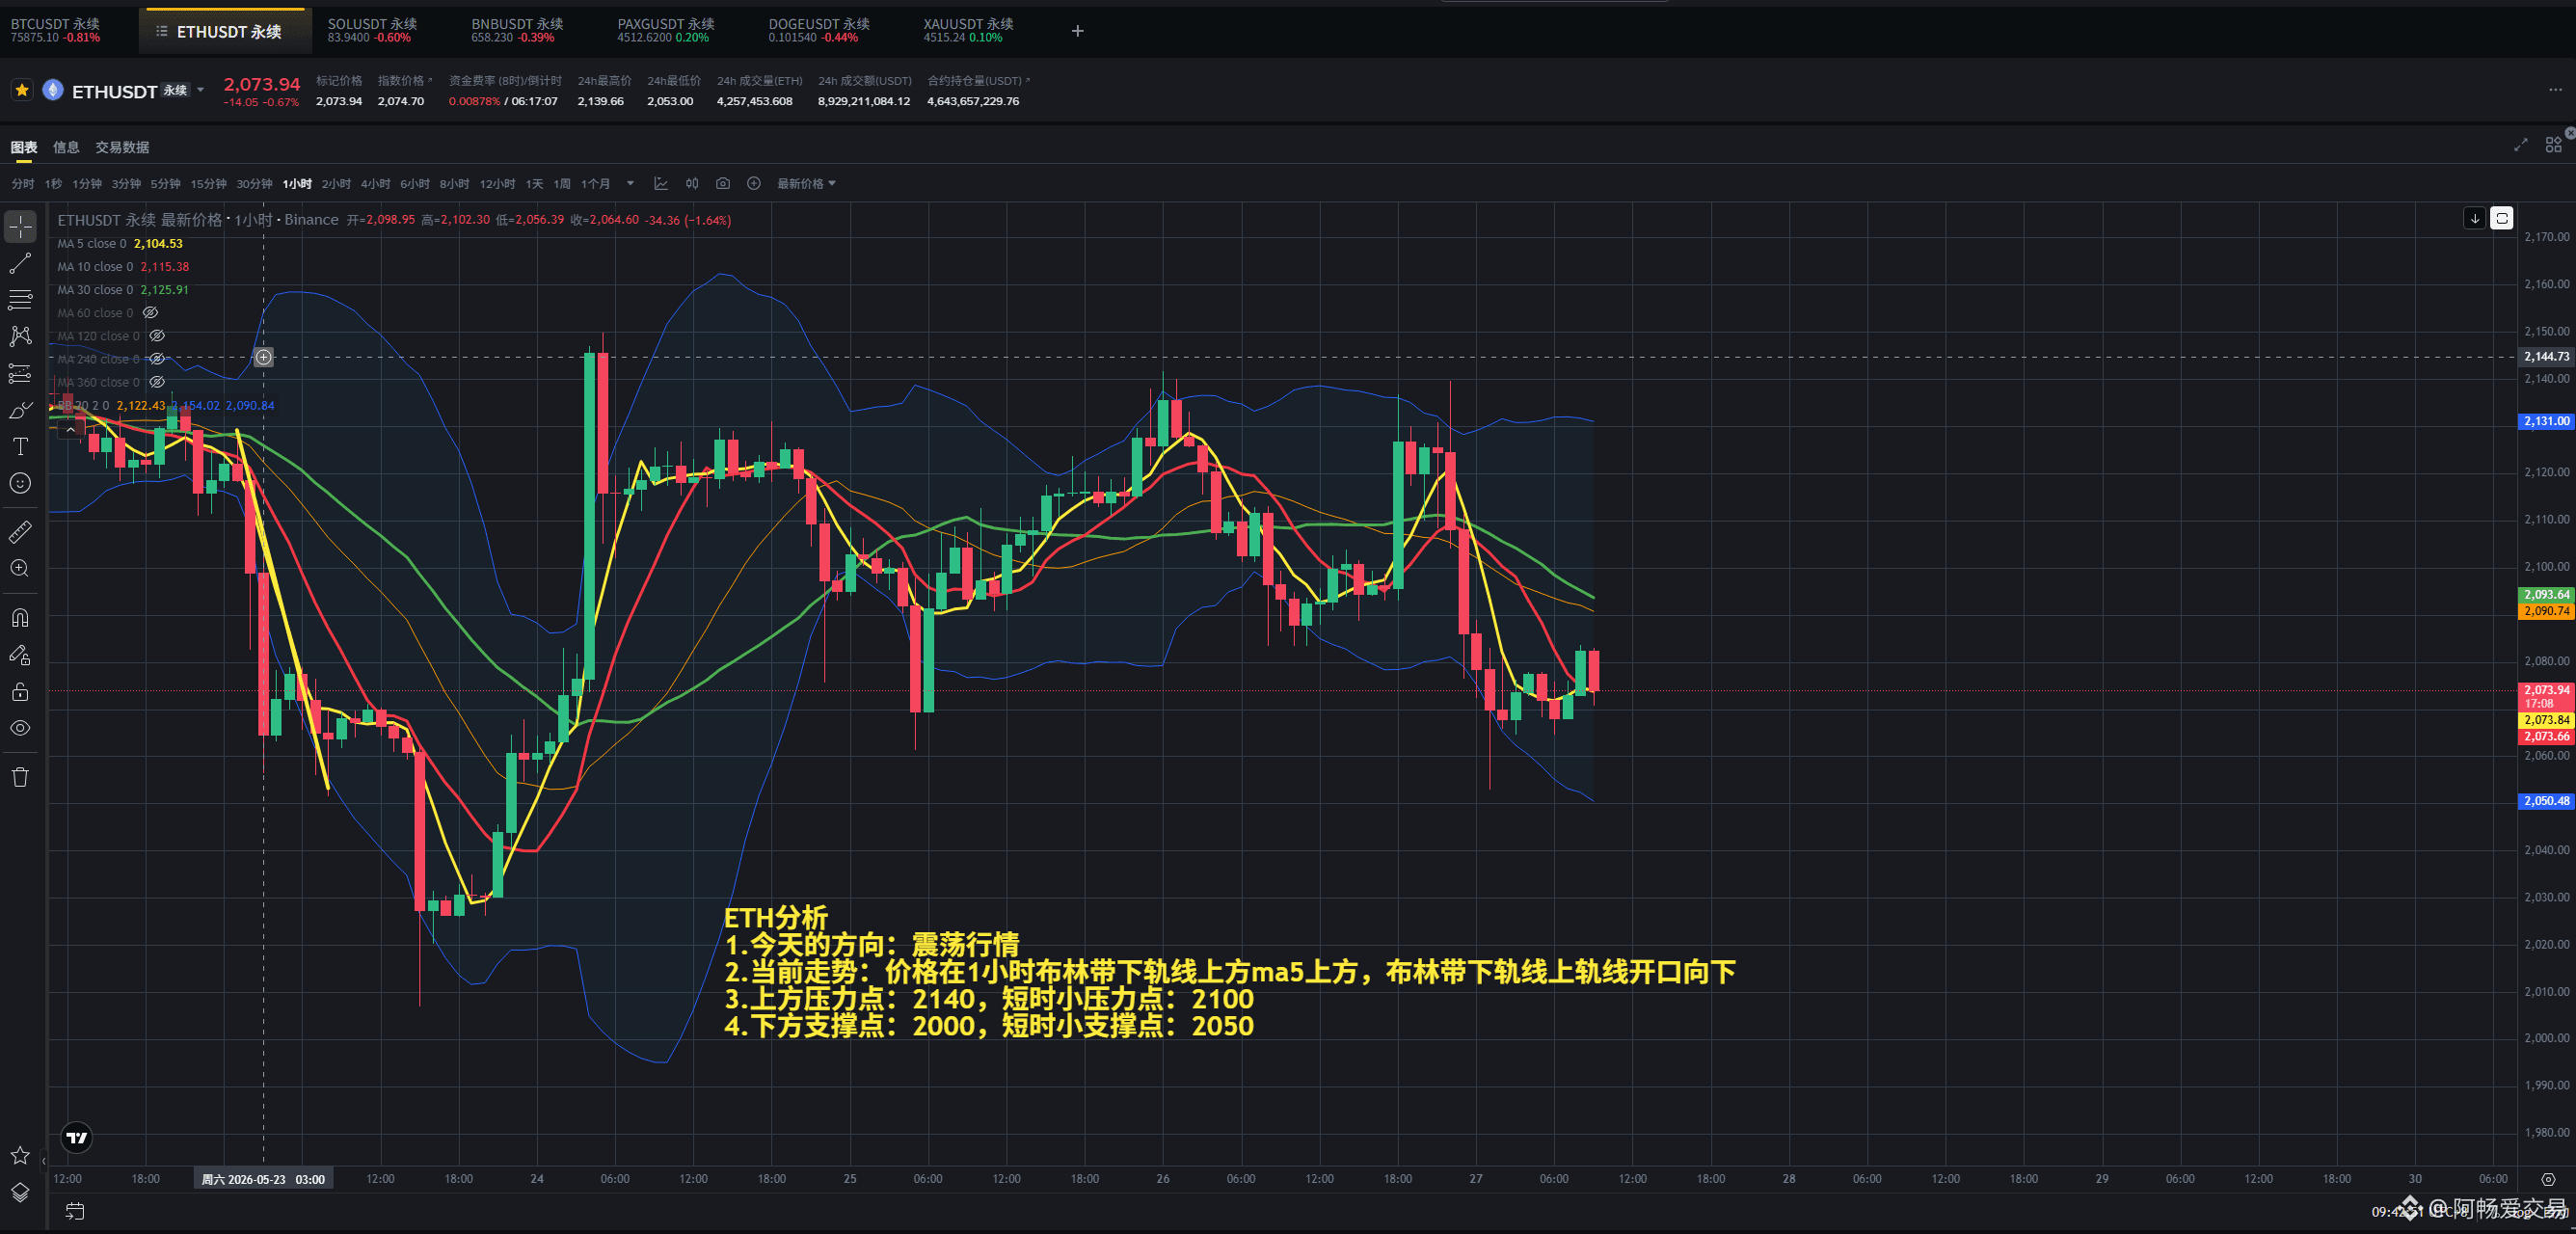
Task: Open the favorites star toolbar
Action: tap(20, 1156)
